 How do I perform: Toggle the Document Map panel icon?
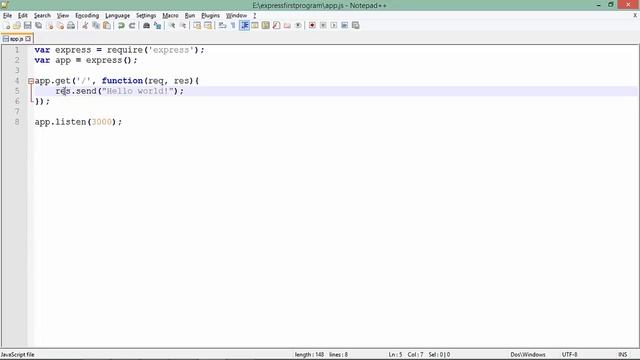[x=266, y=25]
